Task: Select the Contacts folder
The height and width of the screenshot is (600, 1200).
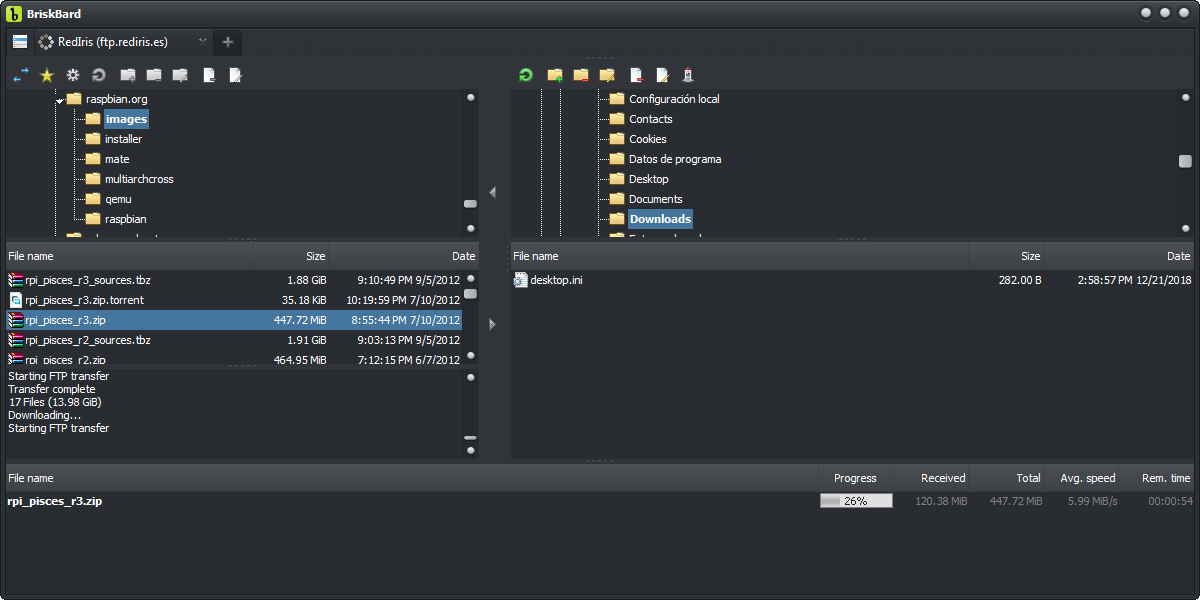Action: (650, 119)
